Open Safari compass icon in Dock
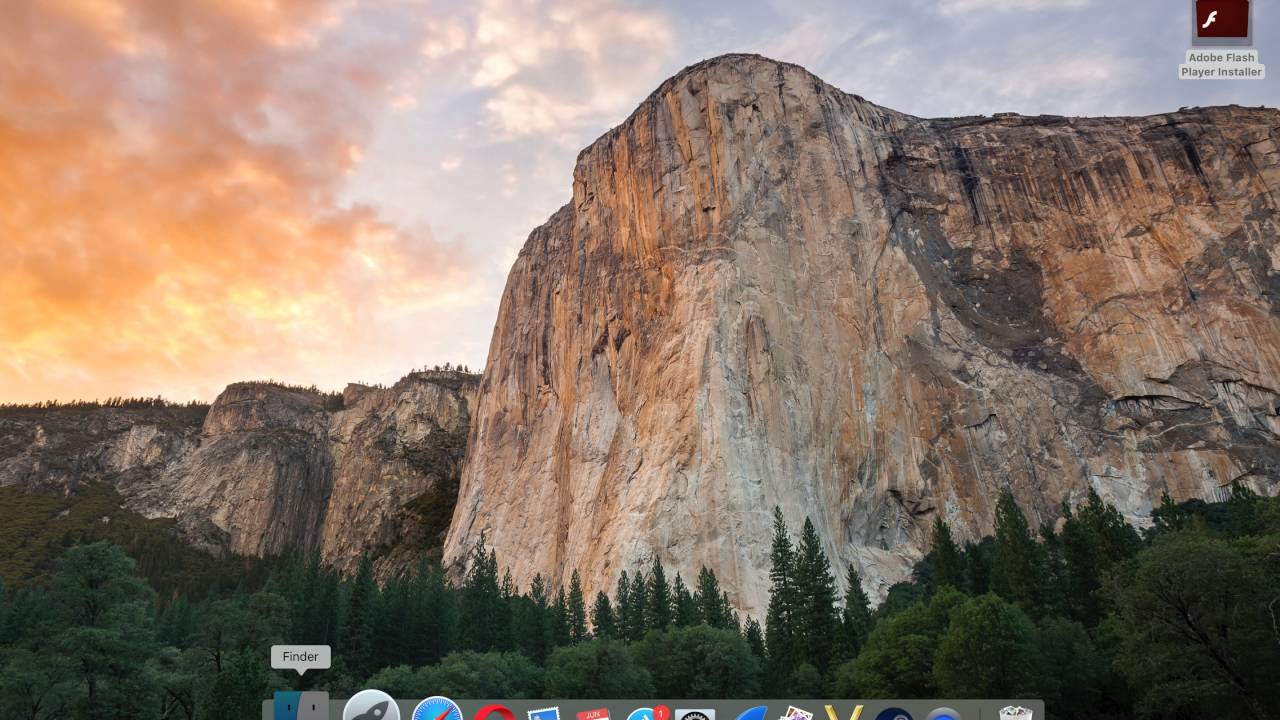This screenshot has height=720, width=1280. (x=437, y=709)
